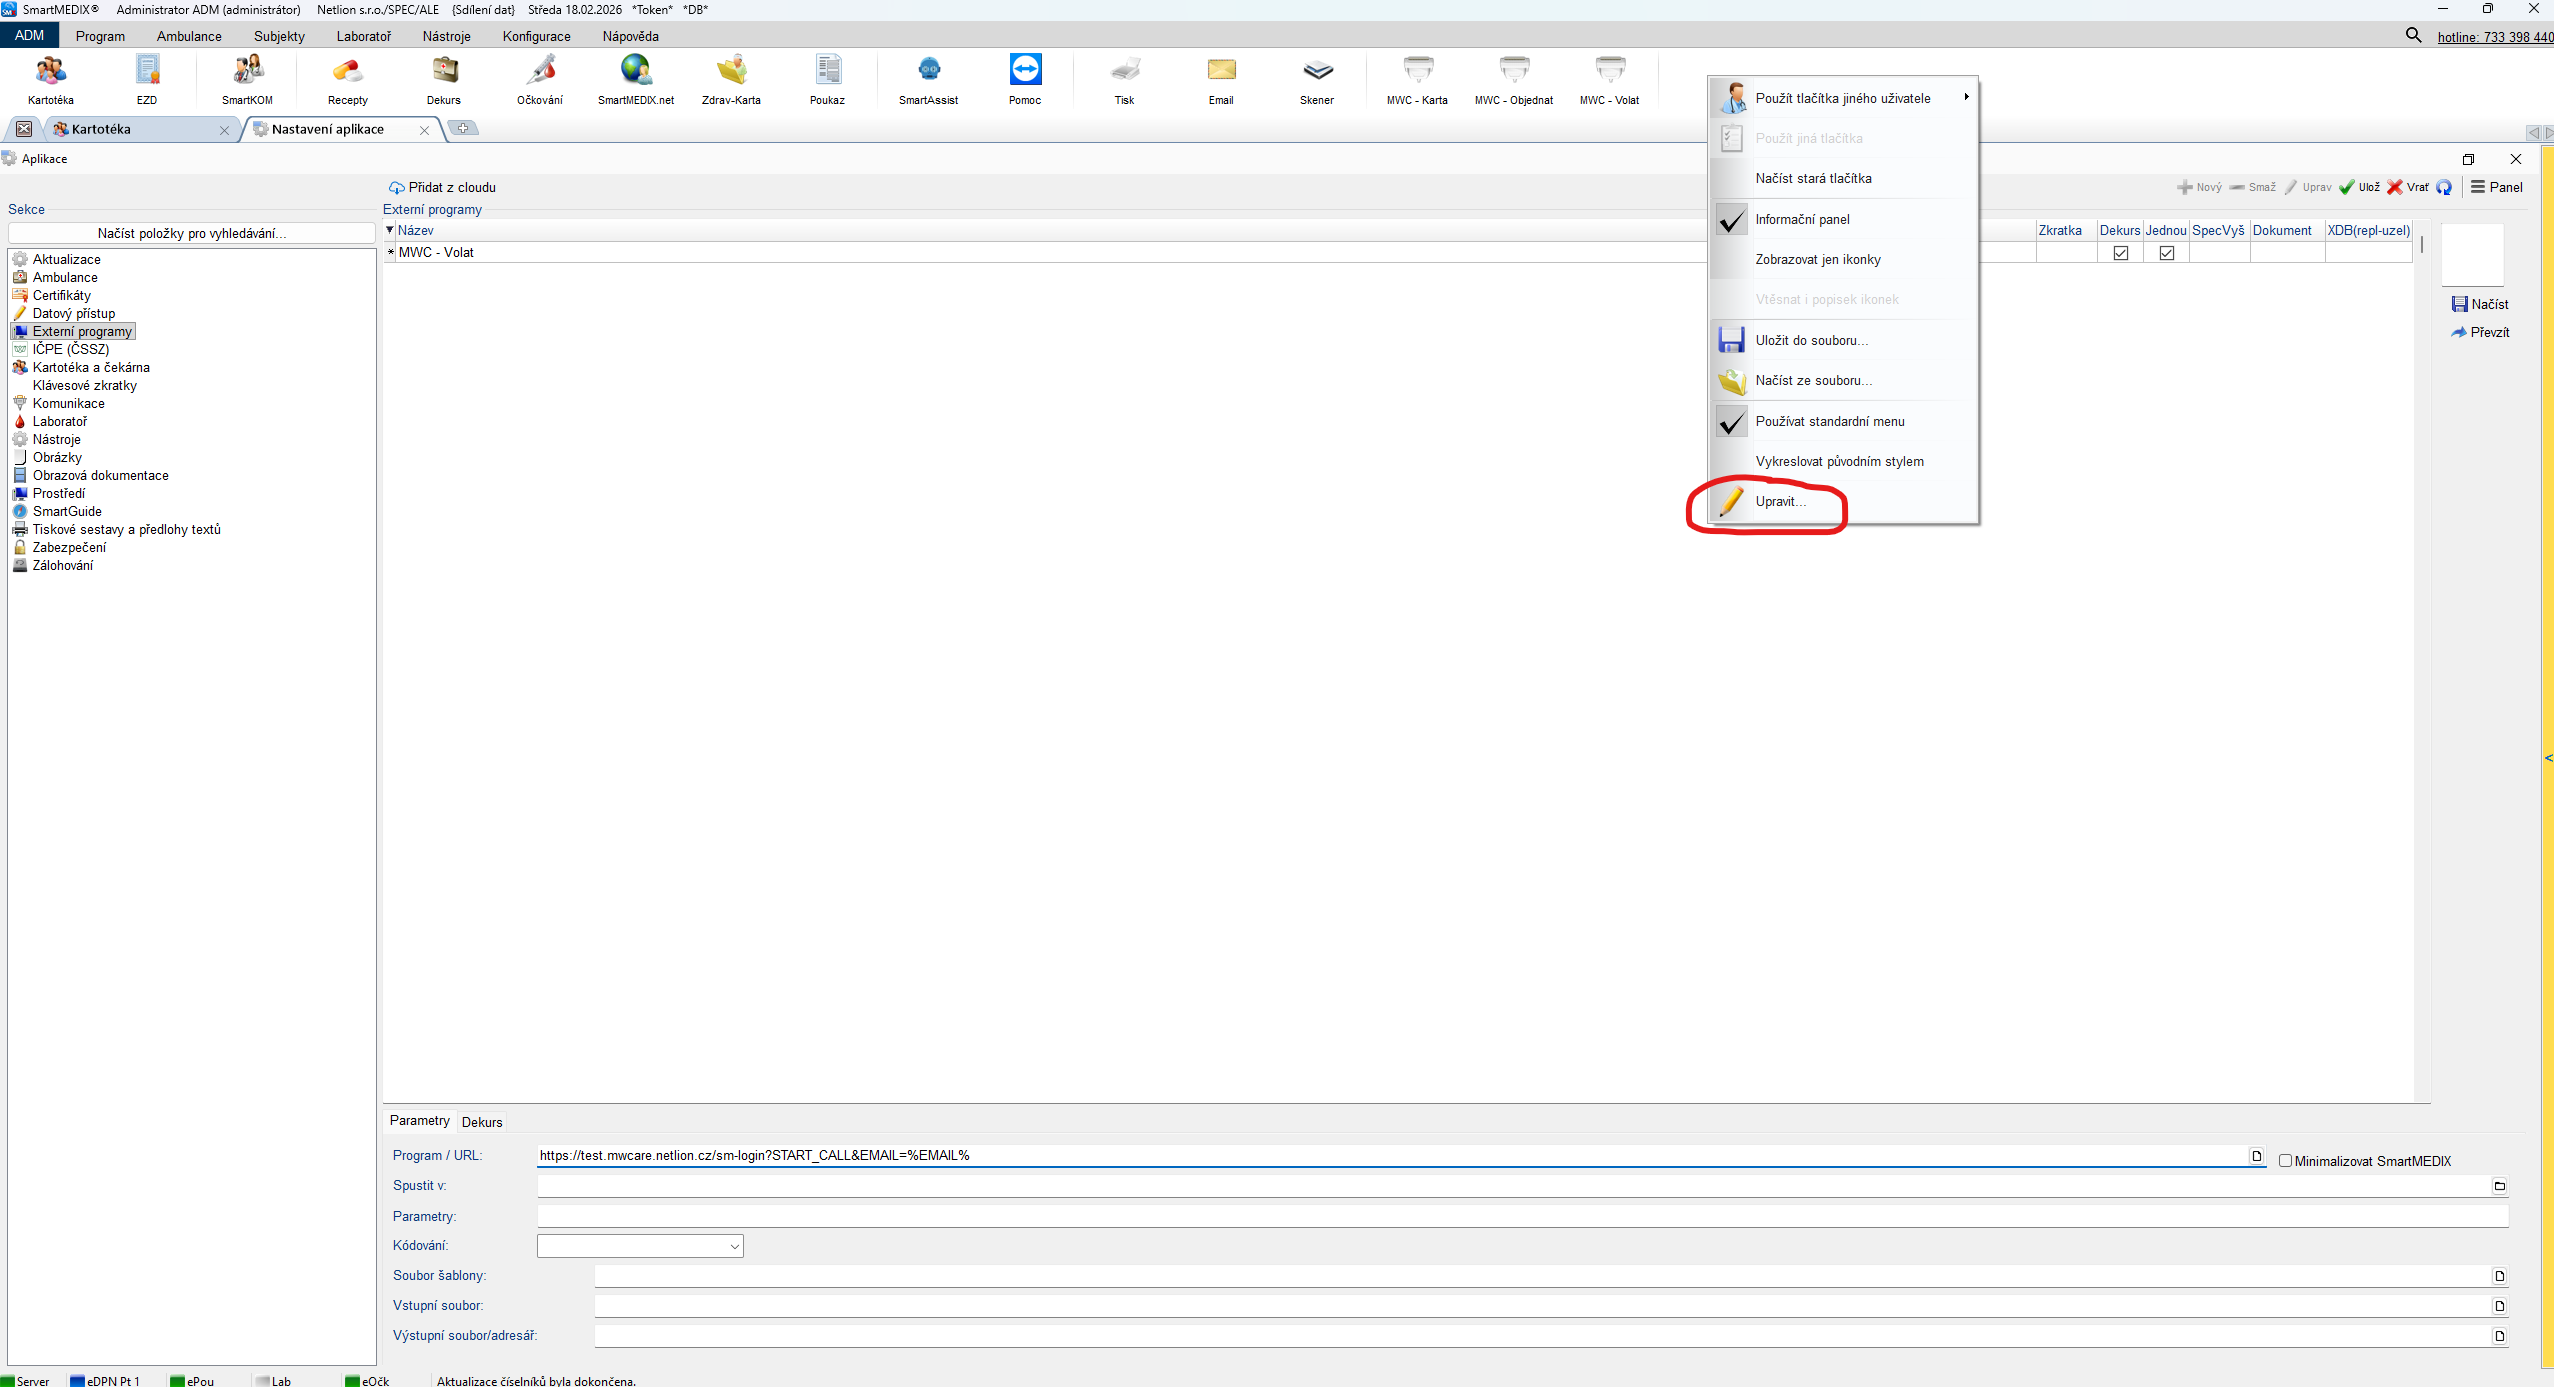
Task: Click the search magnifier icon
Action: point(2413,36)
